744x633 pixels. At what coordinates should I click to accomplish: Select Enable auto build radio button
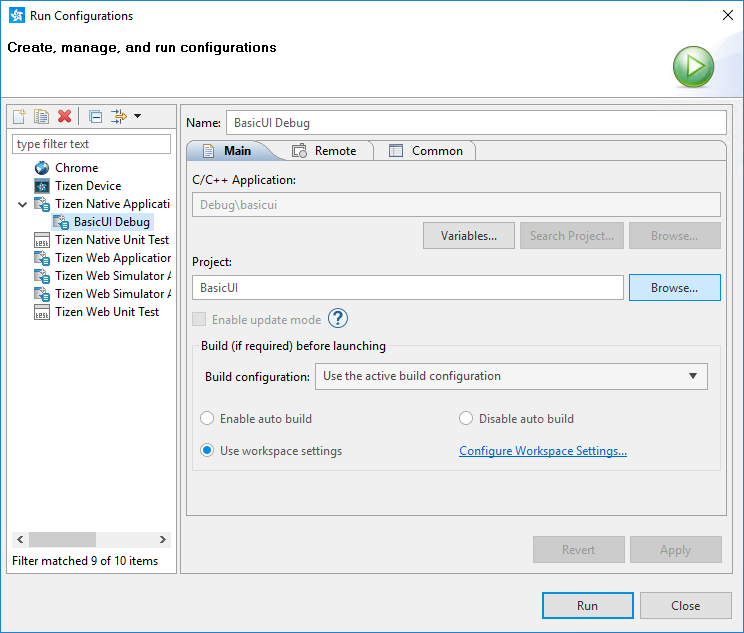click(207, 419)
